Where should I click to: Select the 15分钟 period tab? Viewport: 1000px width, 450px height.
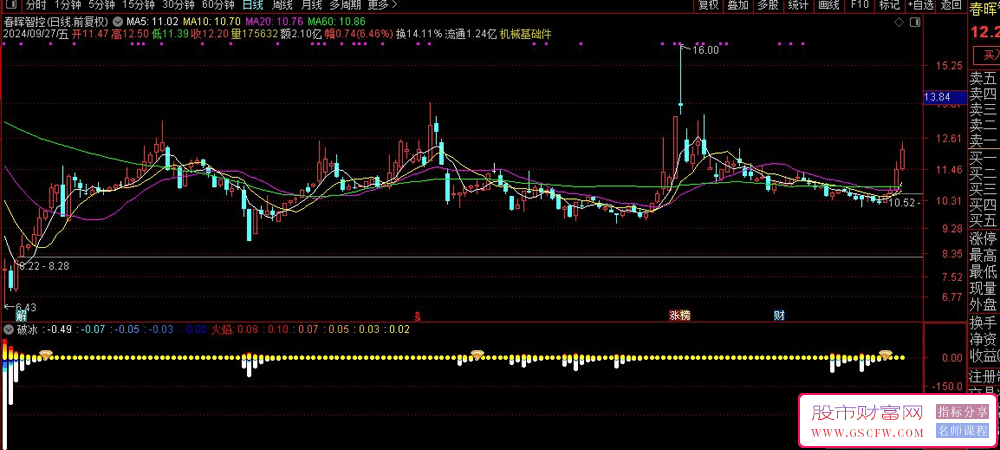[x=138, y=5]
